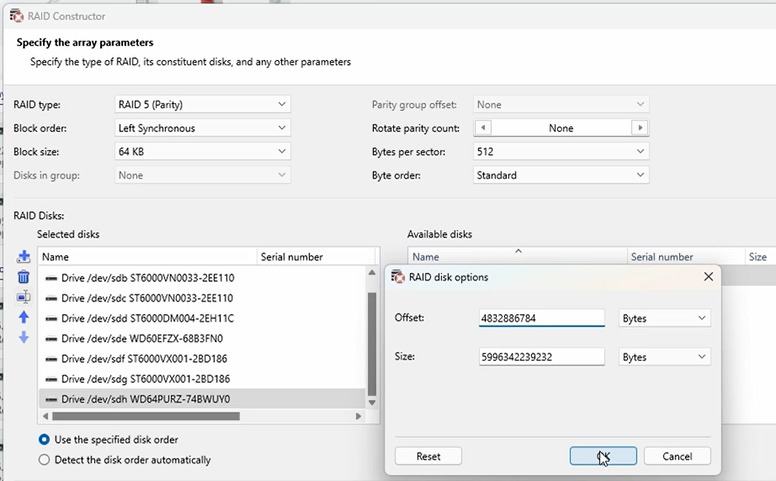Click the Name column header in Available disks
This screenshot has height=481, width=776.
click(517, 257)
